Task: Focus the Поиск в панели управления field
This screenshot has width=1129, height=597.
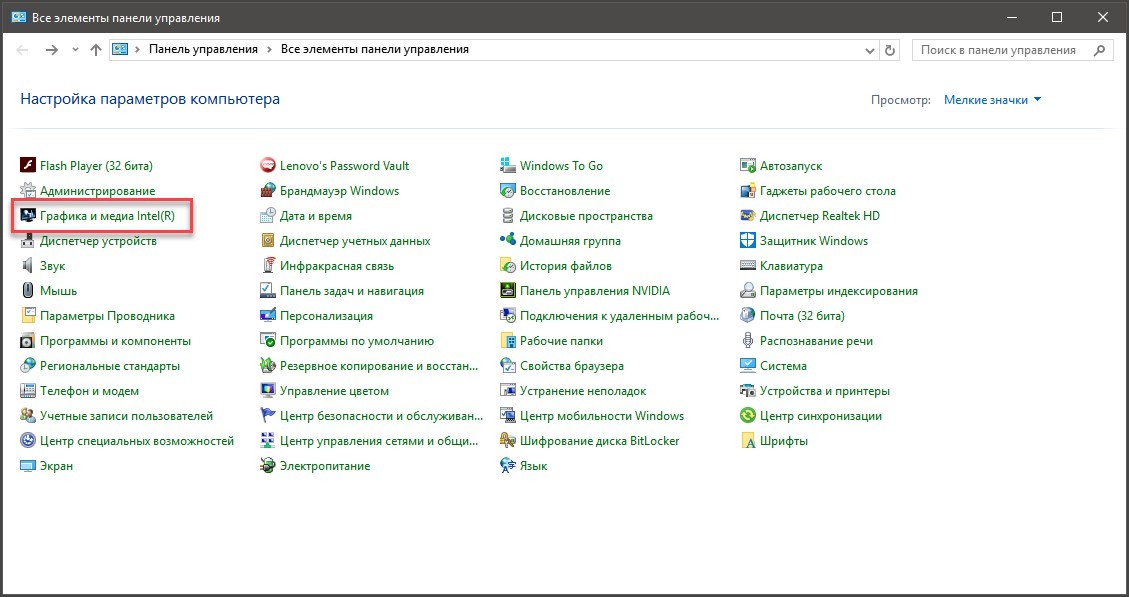Action: click(x=1012, y=50)
